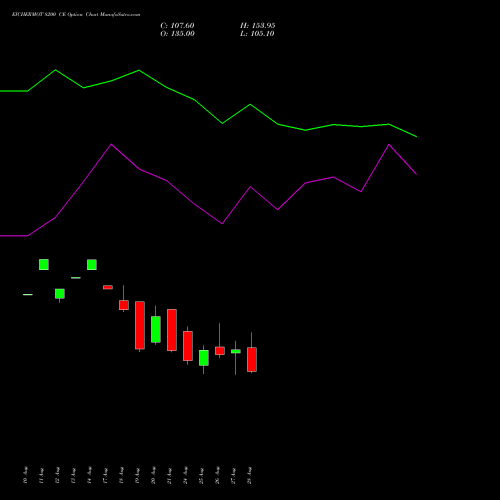Click the red candlestick for 24 Aug

tap(188, 346)
